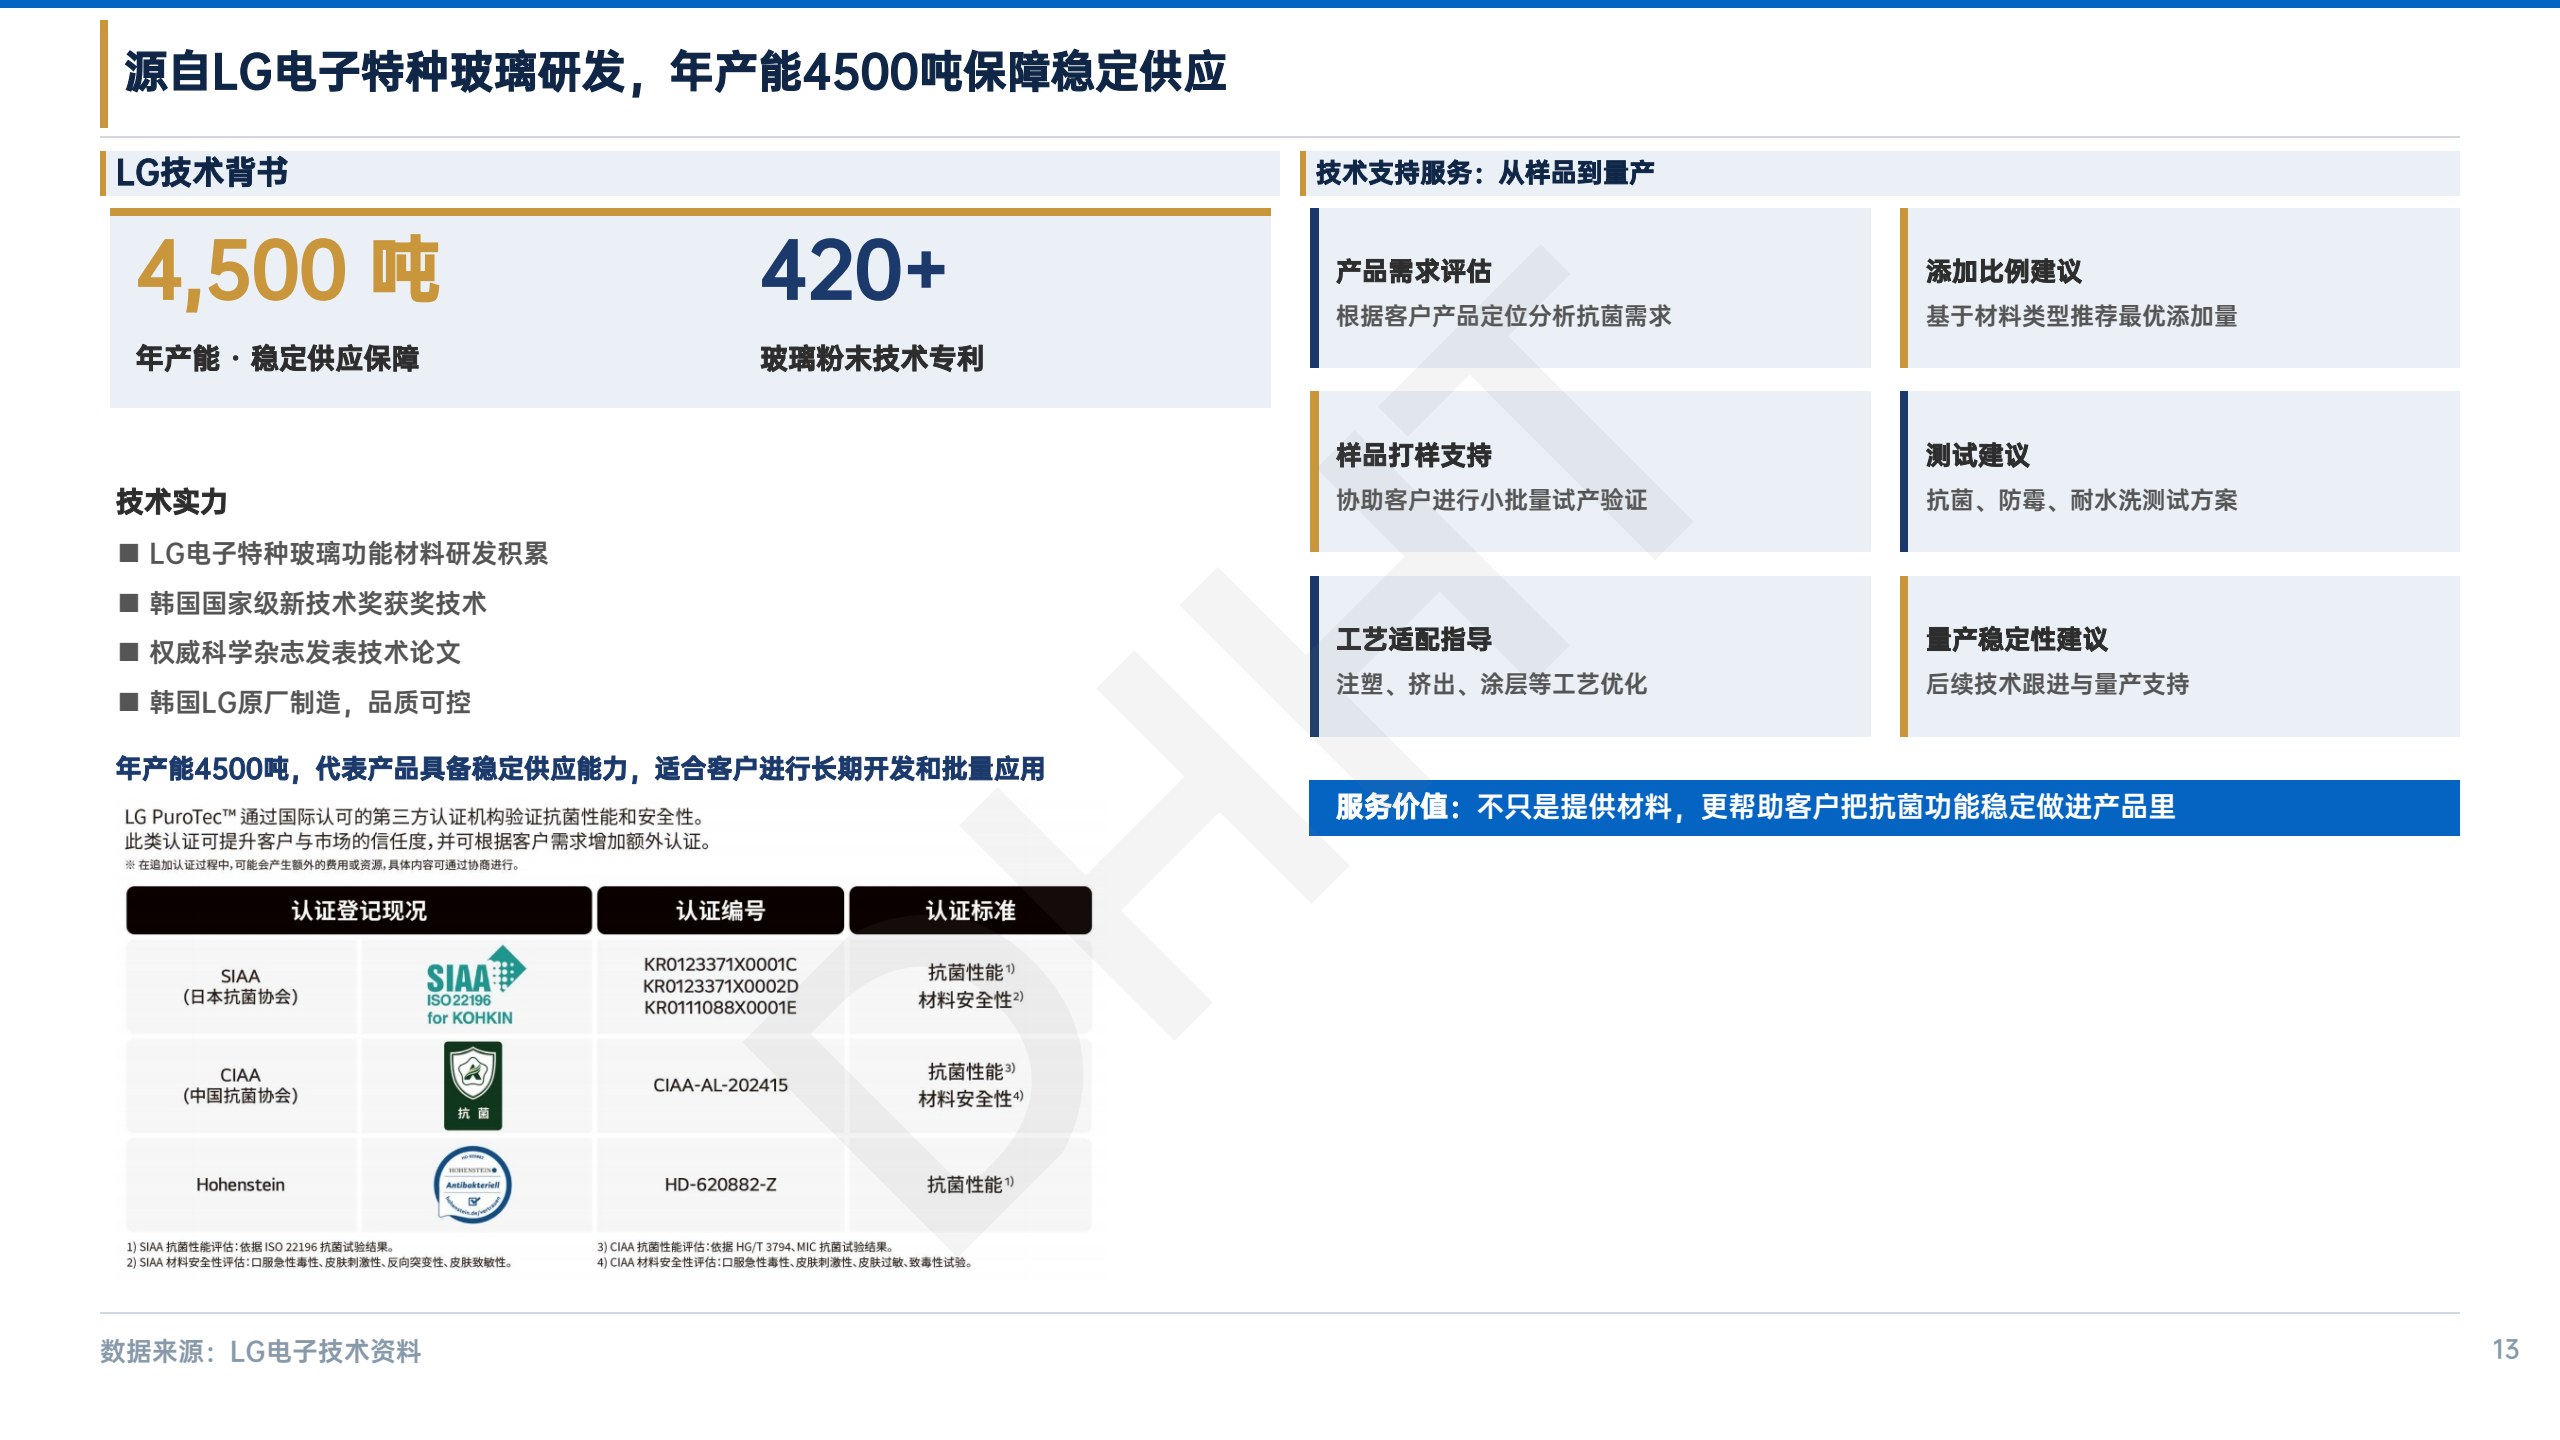
Task: Select text 抗菌、防霉、耐水洗测试方案
Action: [2081, 500]
